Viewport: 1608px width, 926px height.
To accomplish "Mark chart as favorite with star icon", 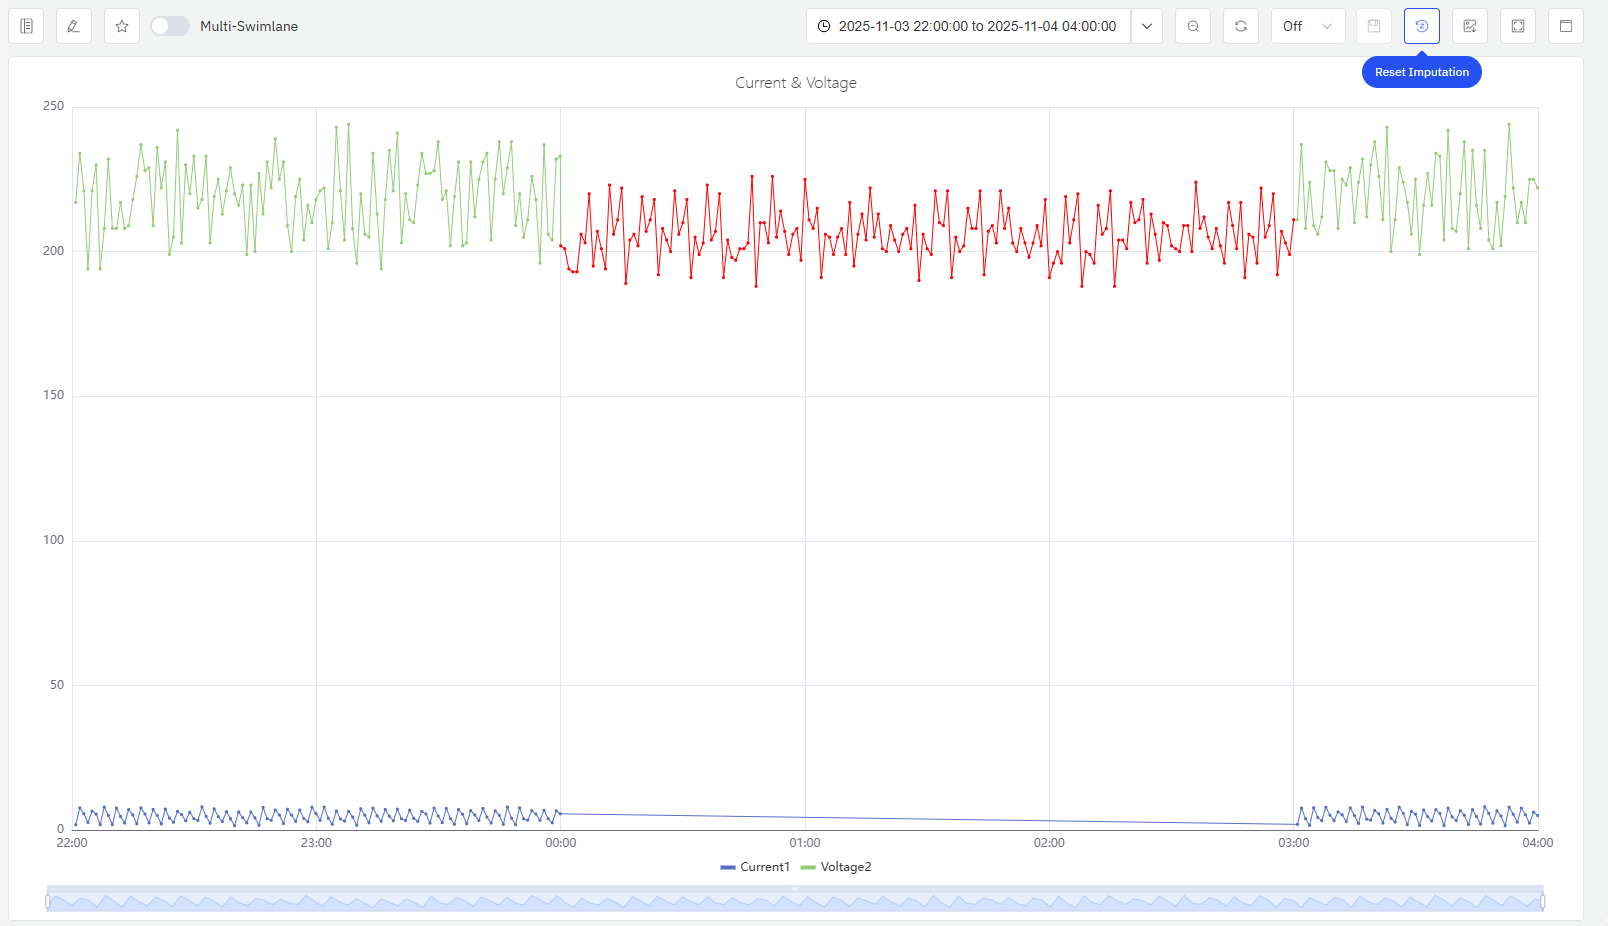I will (122, 26).
